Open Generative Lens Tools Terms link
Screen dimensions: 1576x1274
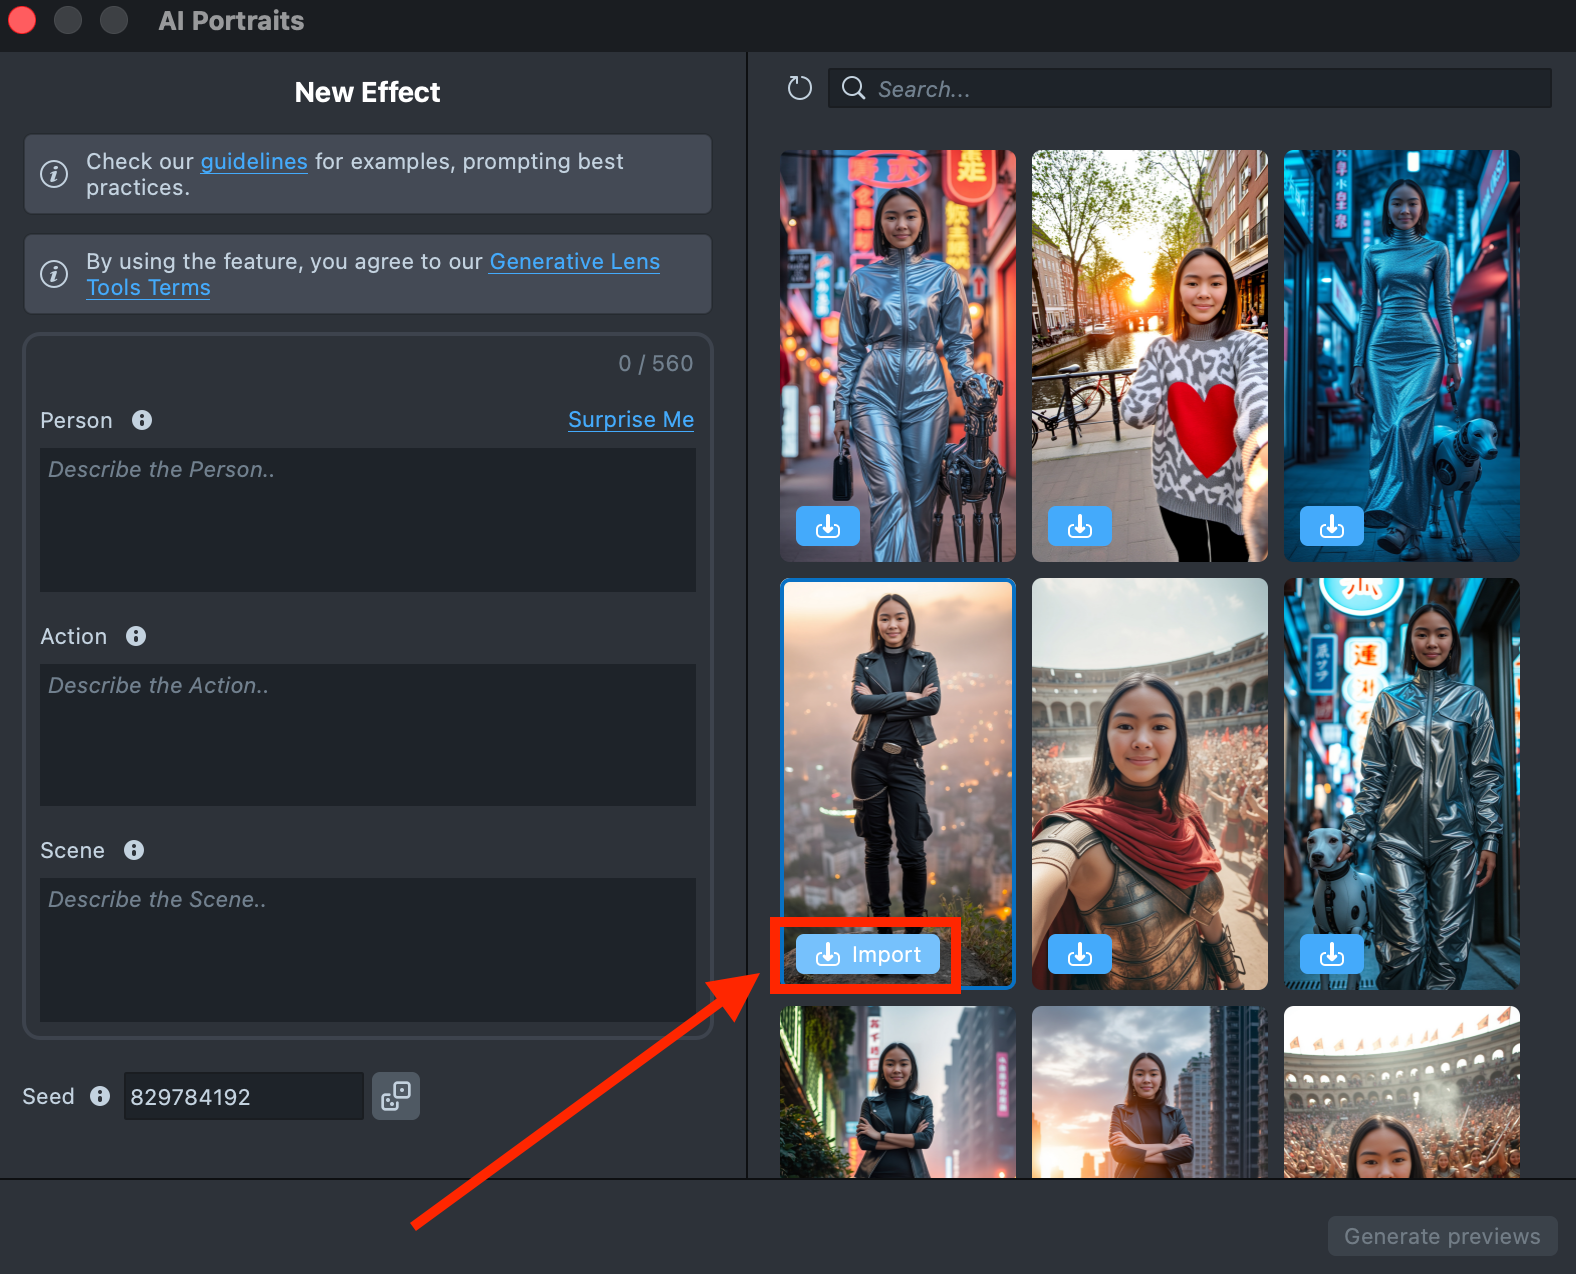tap(574, 262)
